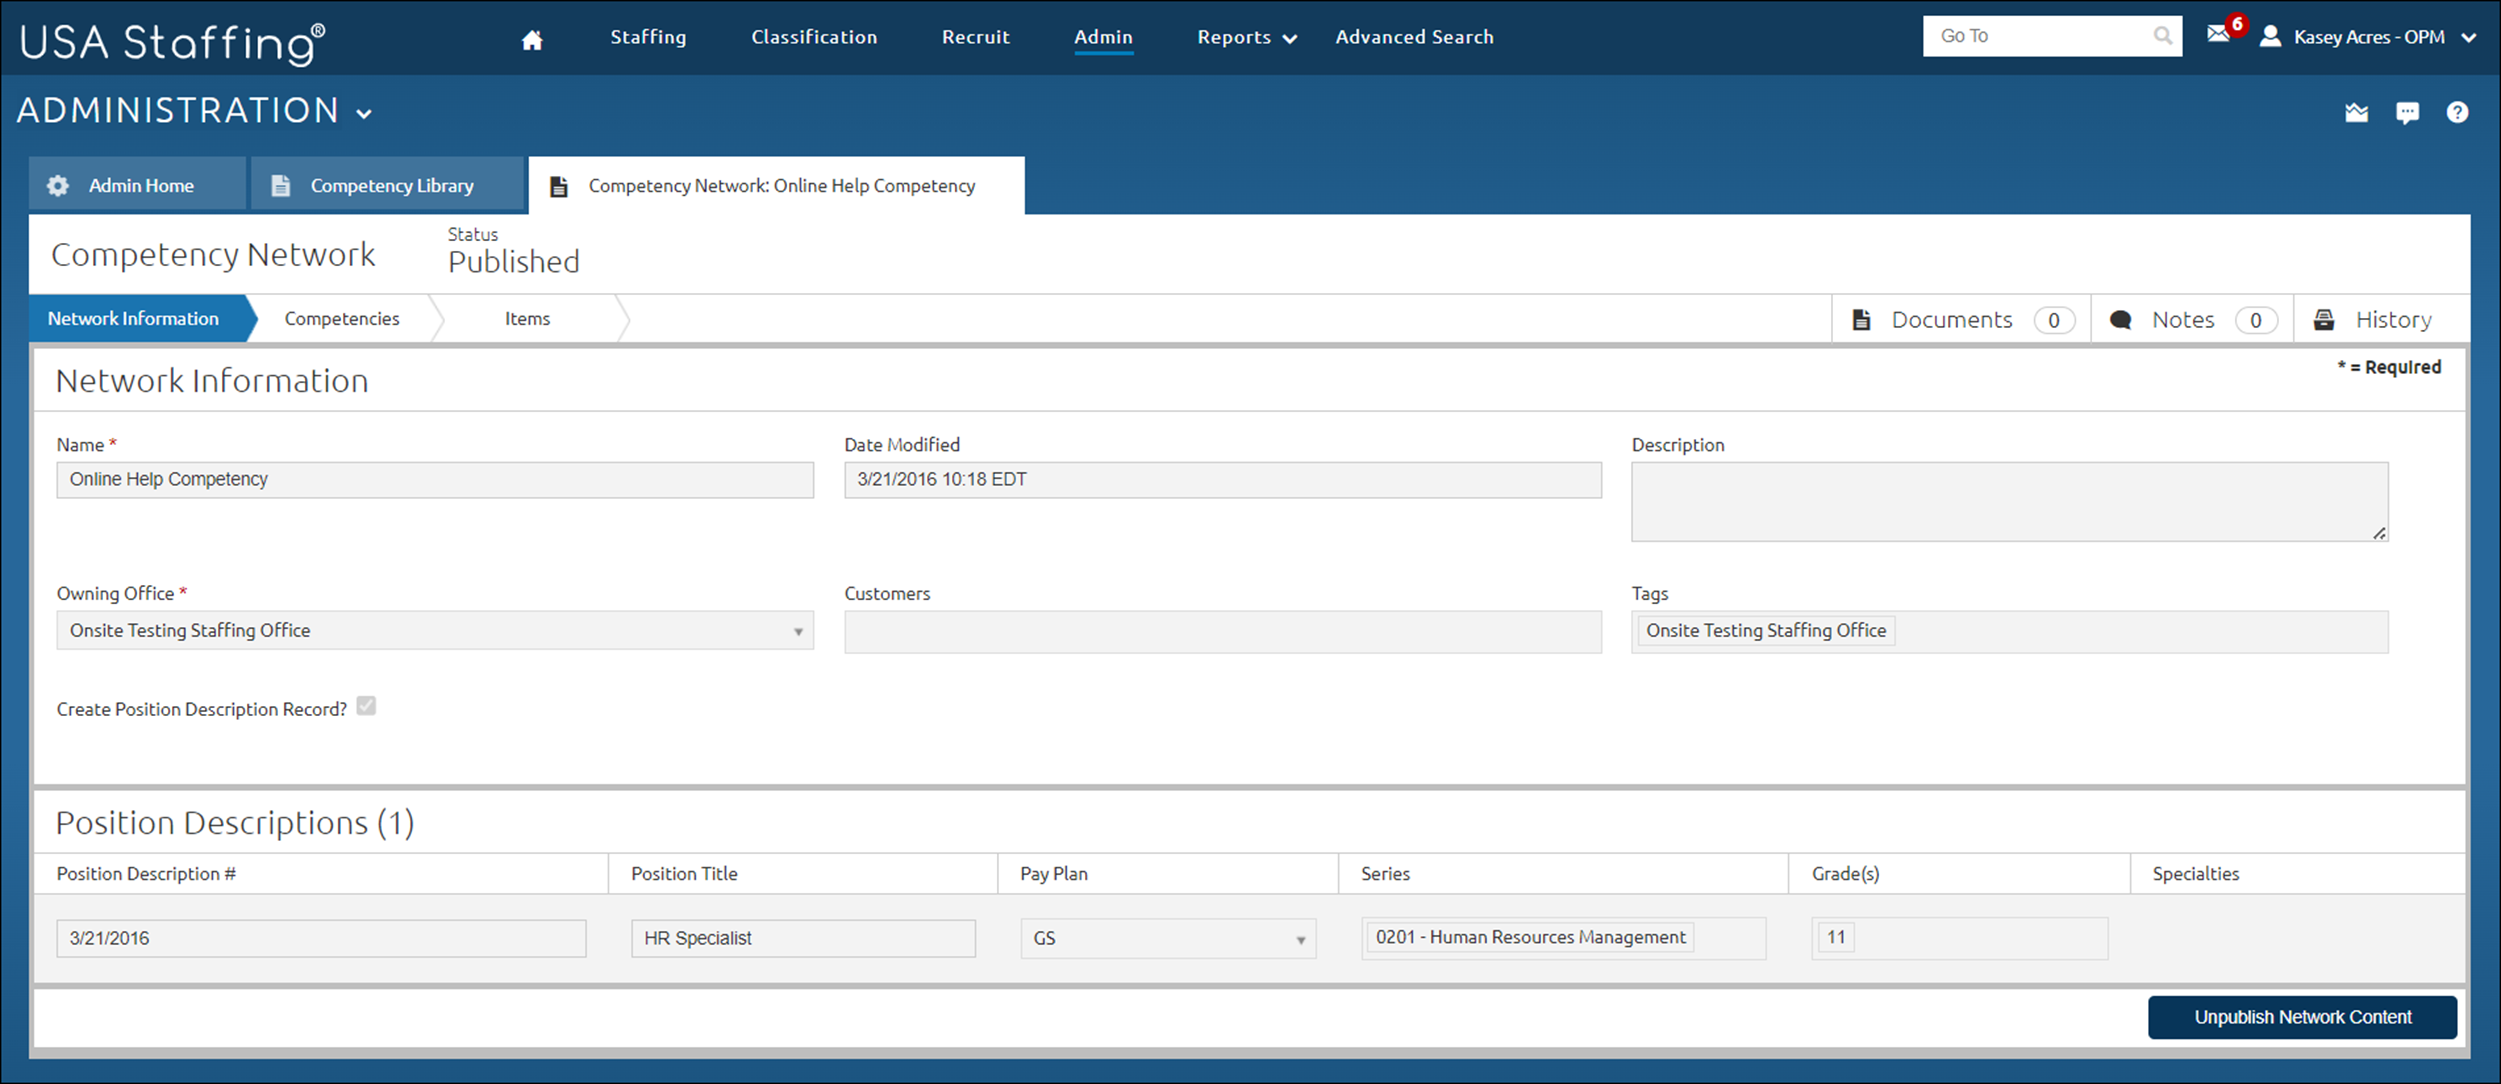This screenshot has width=2501, height=1084.
Task: Go to the Home icon in navigation
Action: point(532,39)
